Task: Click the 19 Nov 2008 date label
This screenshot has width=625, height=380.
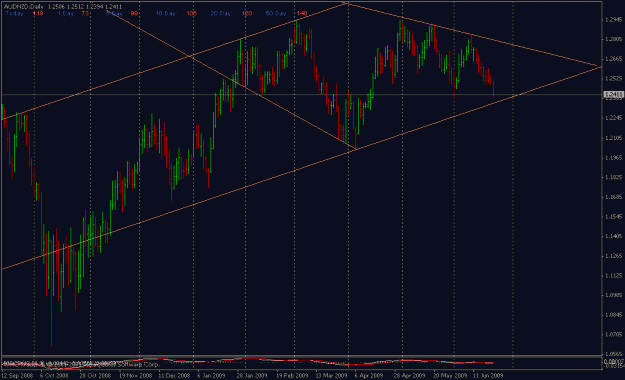Action: pyautogui.click(x=136, y=376)
